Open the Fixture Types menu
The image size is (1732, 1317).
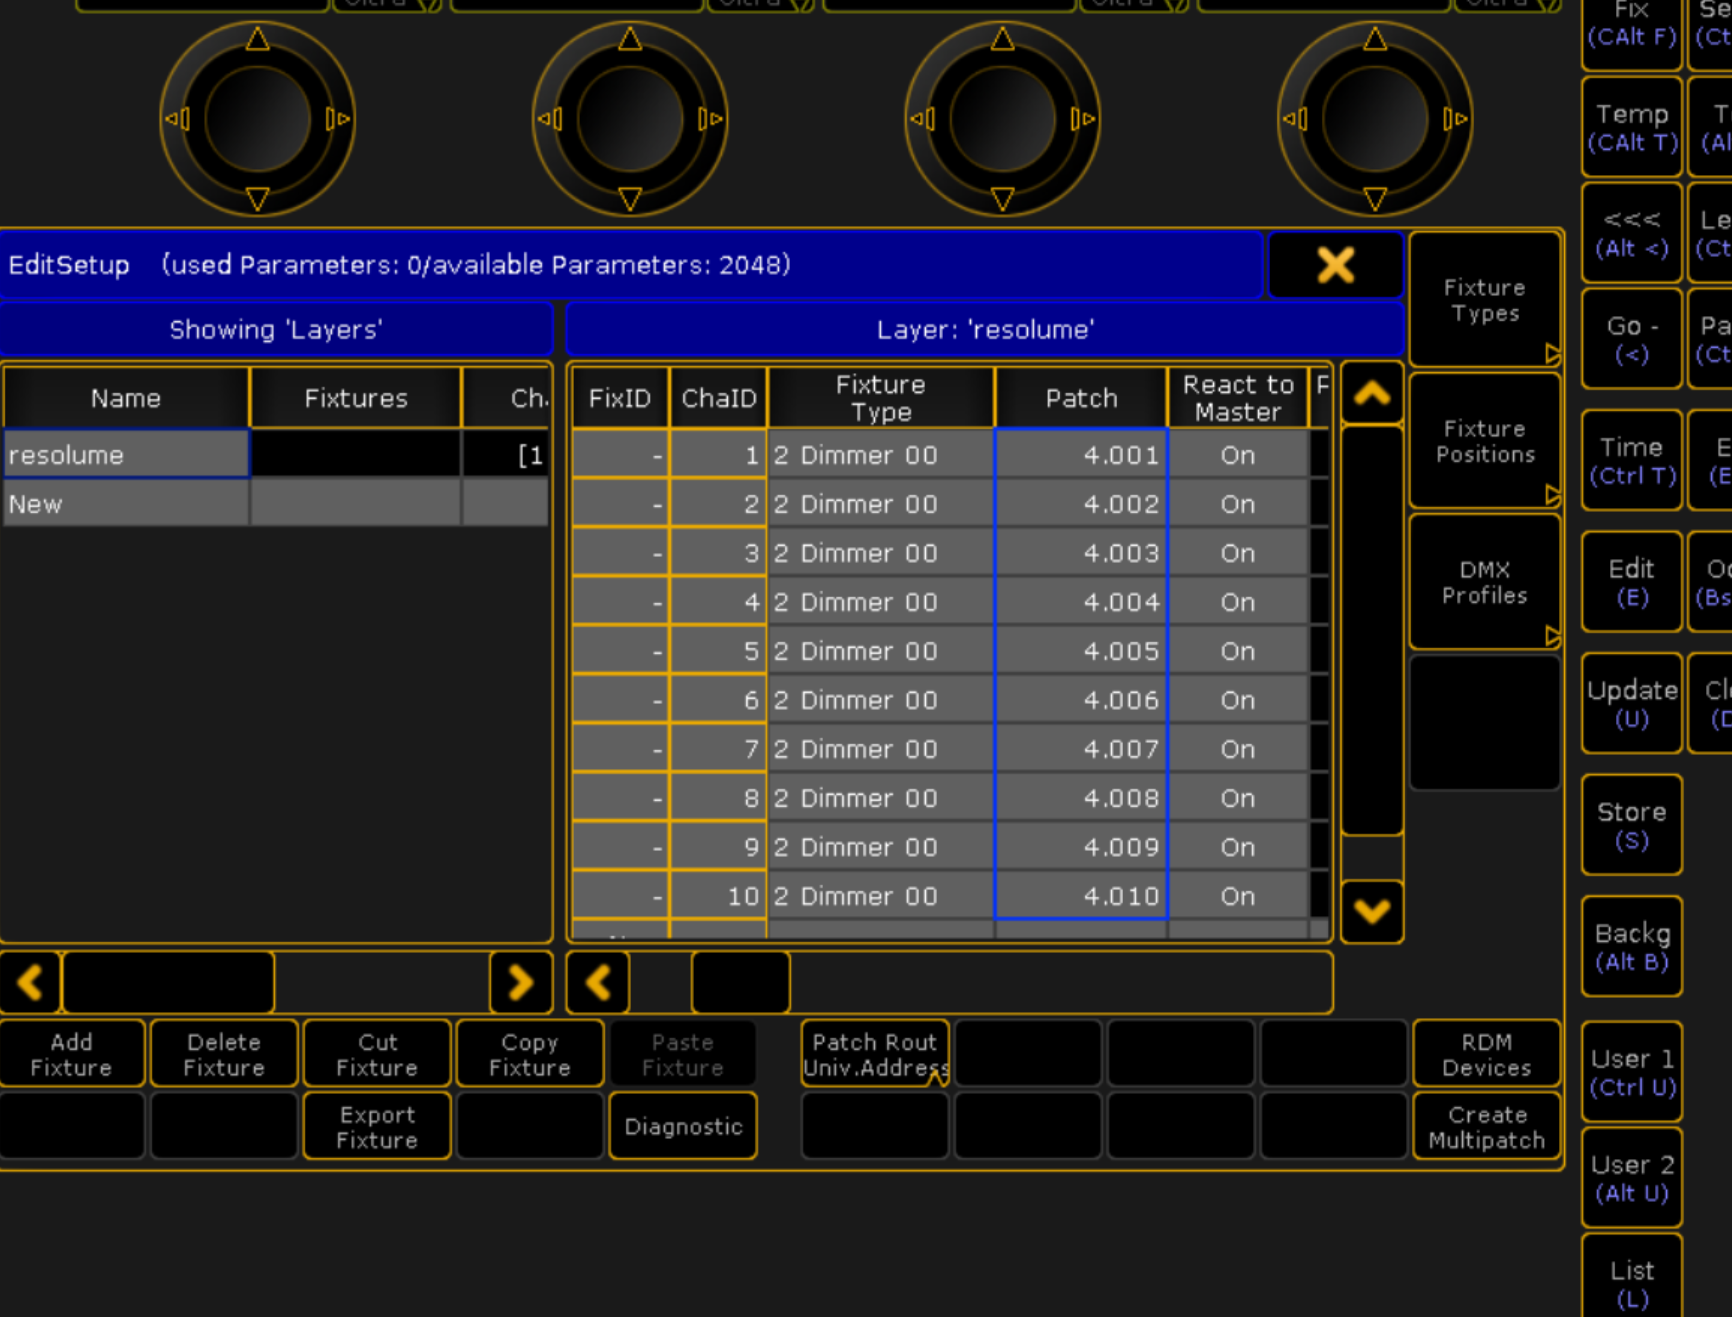tap(1485, 300)
